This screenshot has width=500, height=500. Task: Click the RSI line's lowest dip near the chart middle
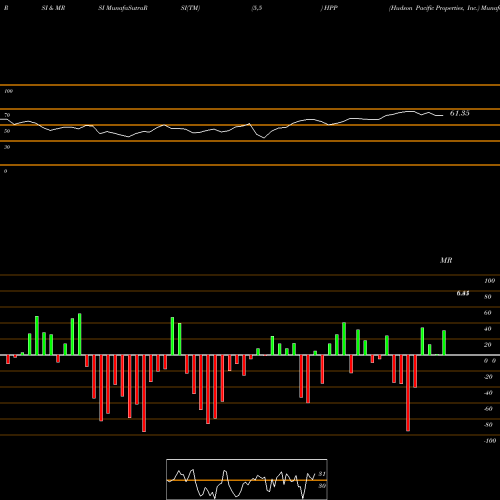click(264, 137)
